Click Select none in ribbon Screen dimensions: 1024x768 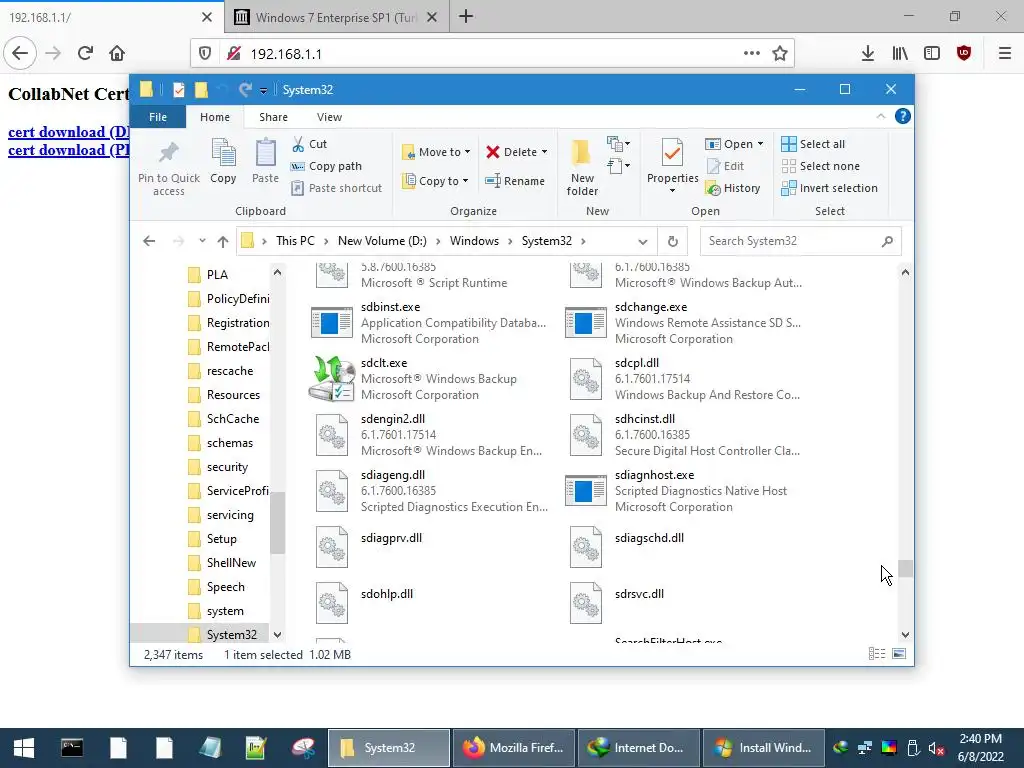coord(821,166)
